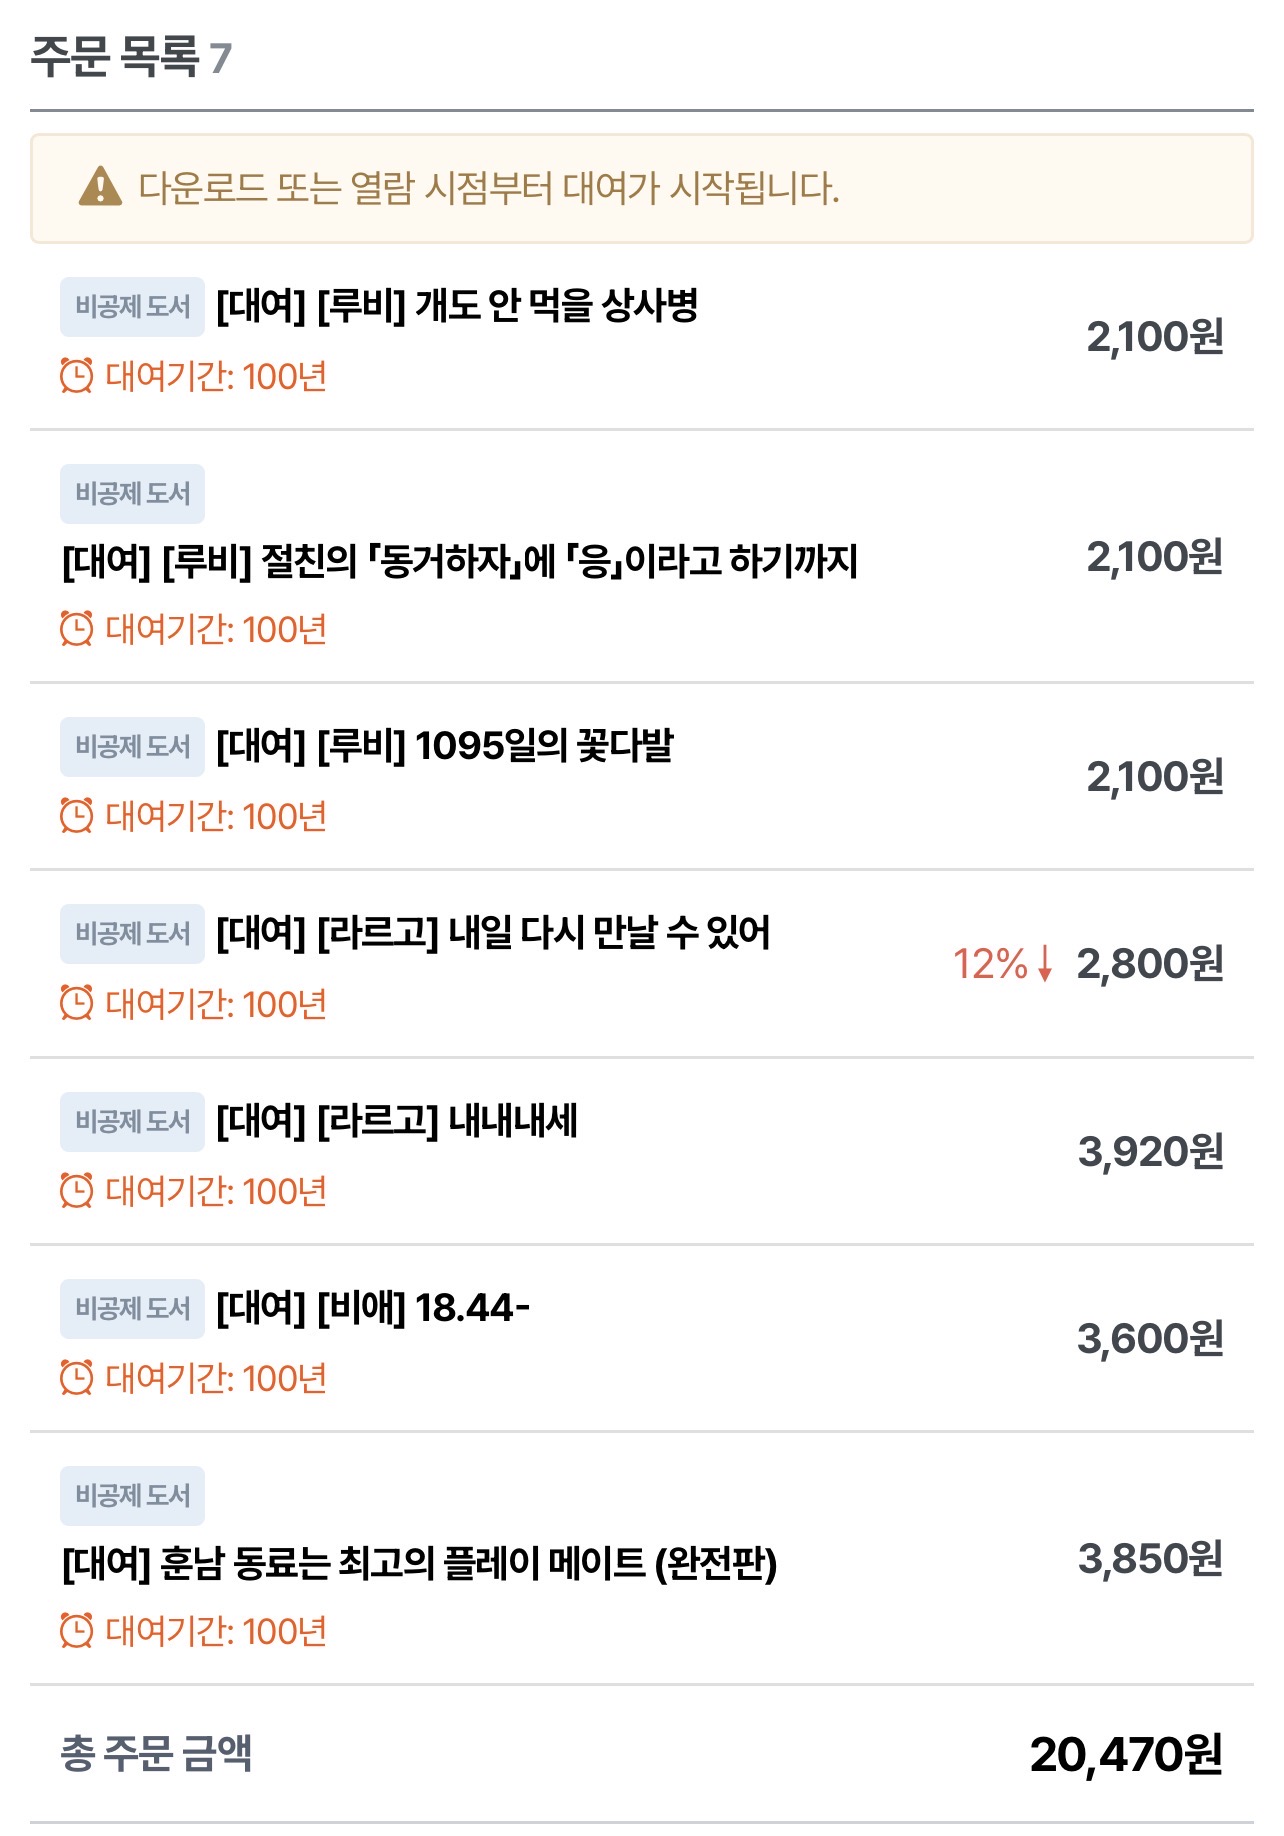Tap the clock icon under 내일 다시 만날 수 있어
1284x1836 pixels.
[x=77, y=1003]
